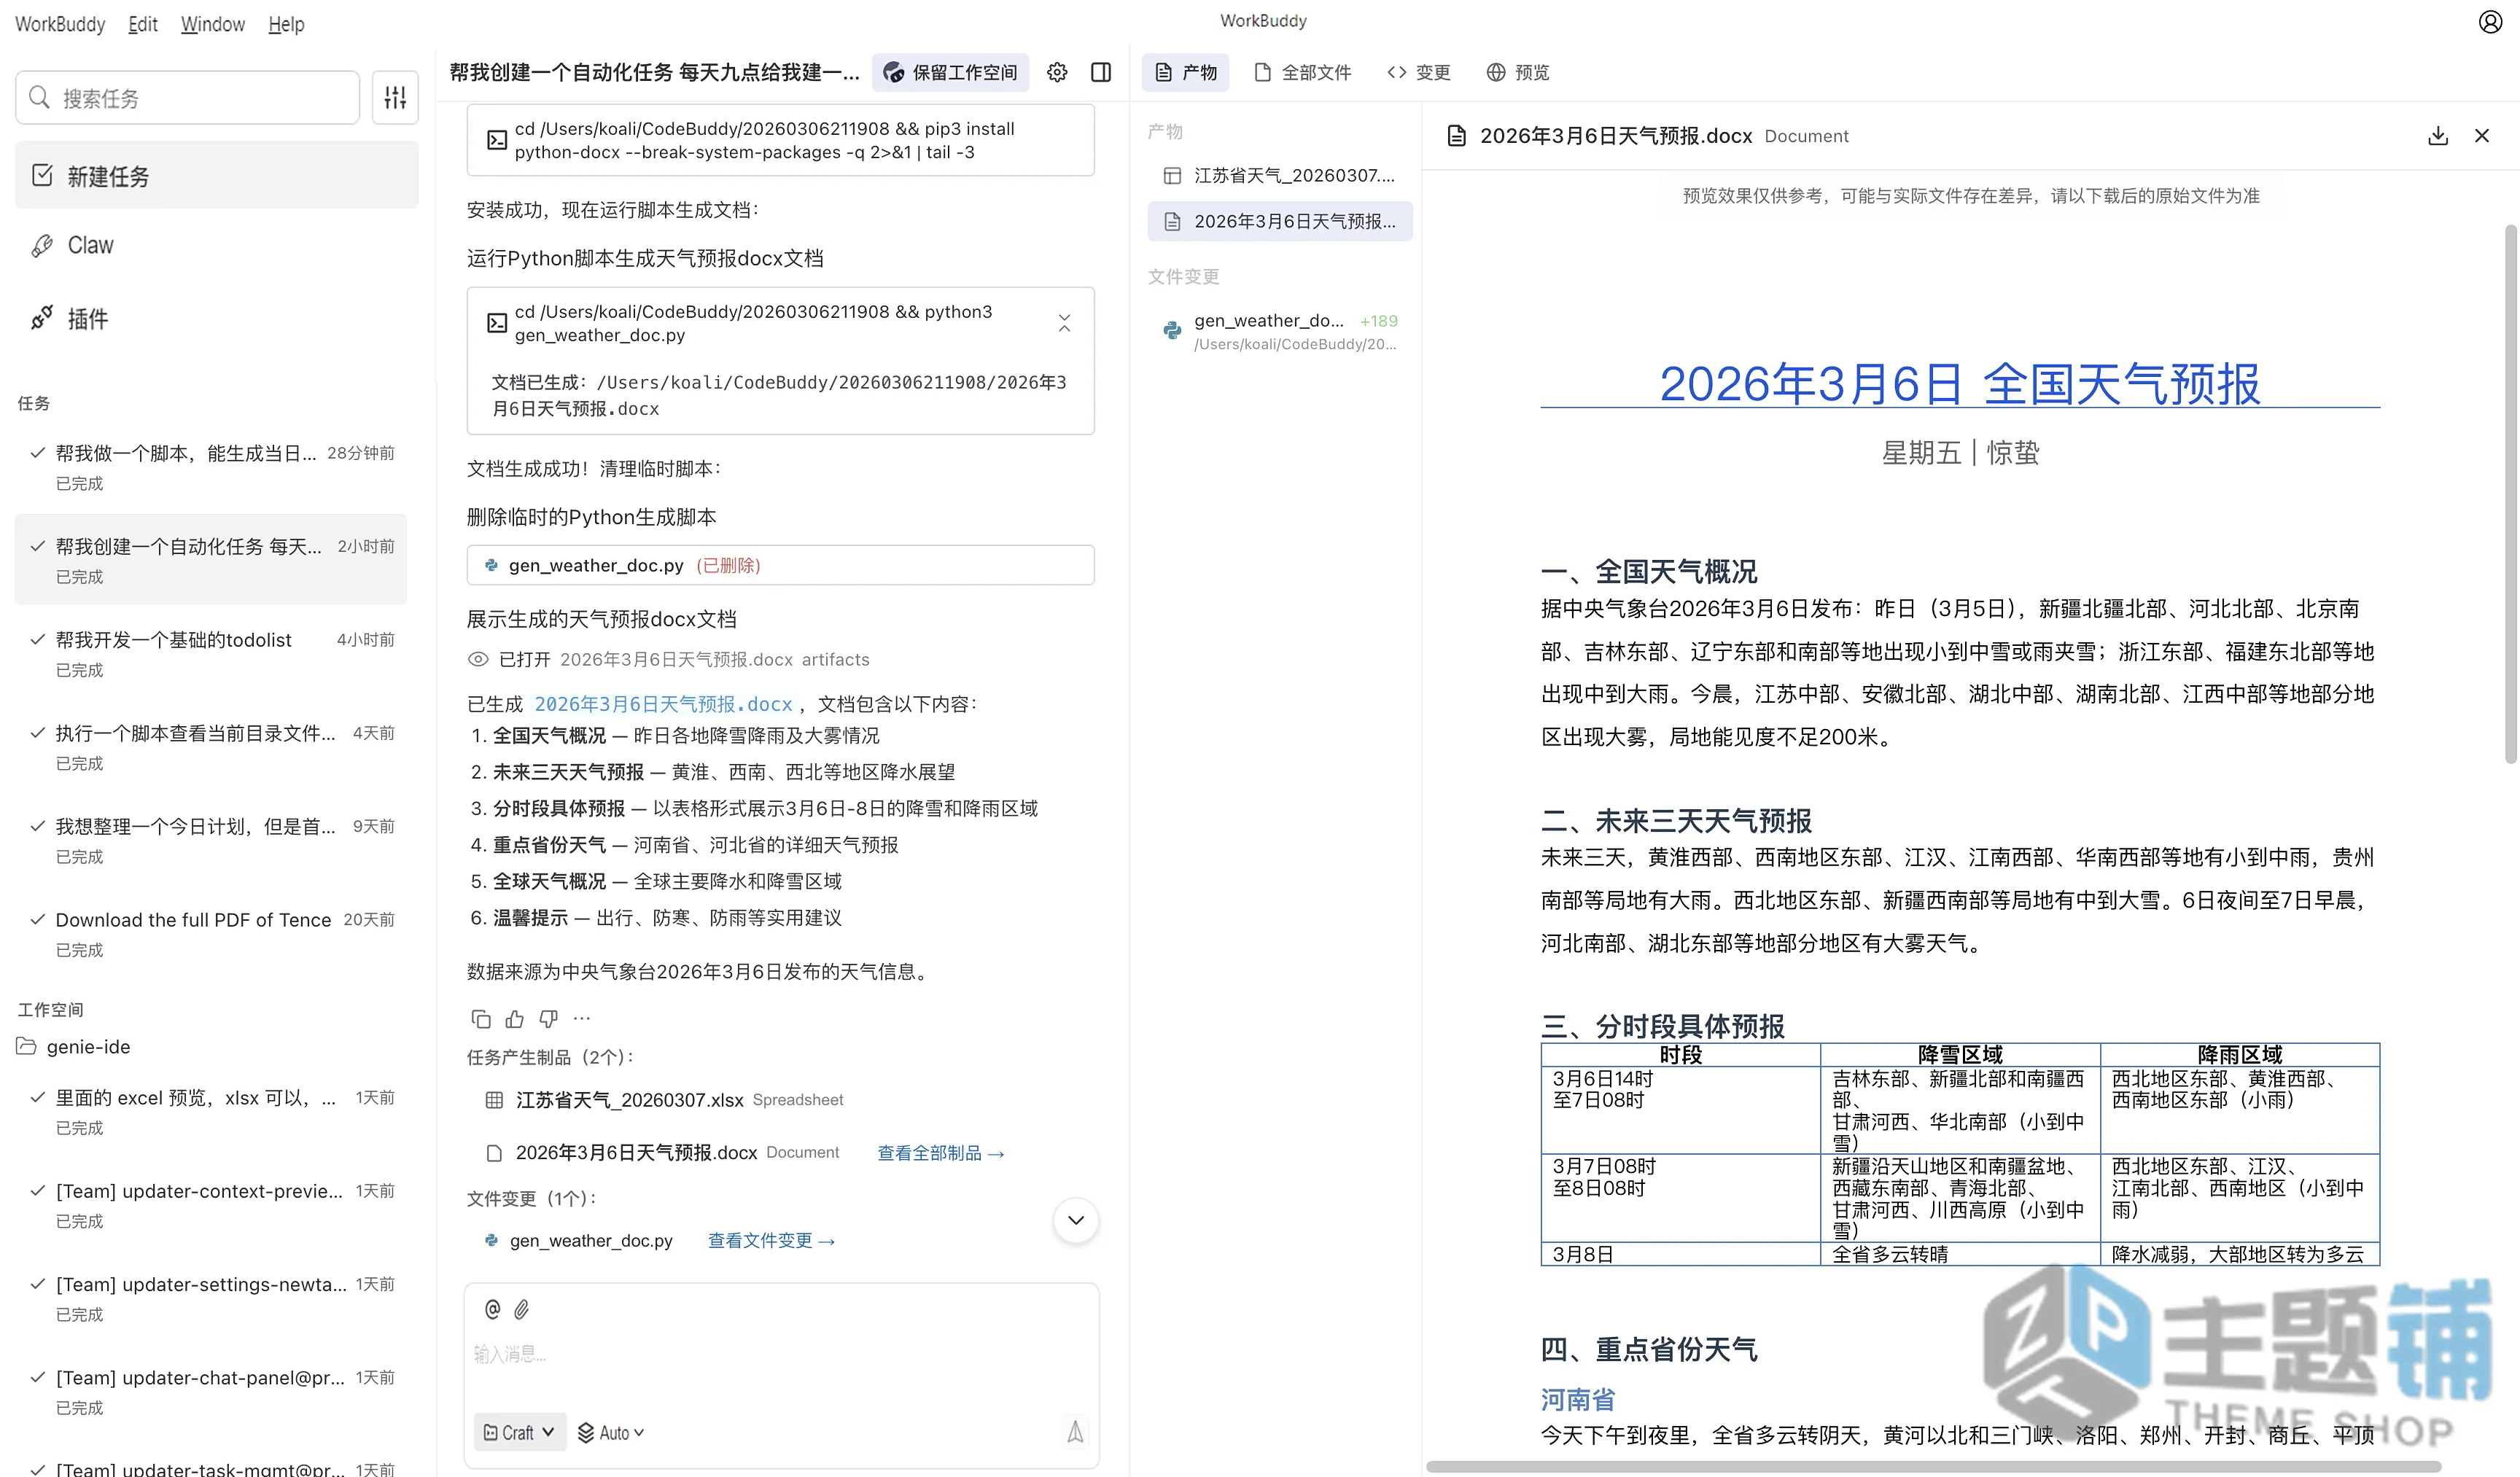Click the Claw icon in sidebar
2520x1477 pixels.
coord(42,246)
